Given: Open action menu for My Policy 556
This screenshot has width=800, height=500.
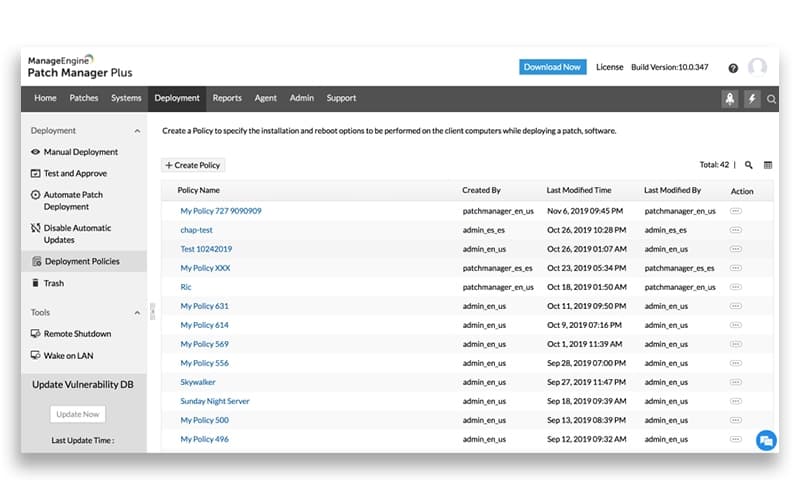Looking at the screenshot, I should (735, 363).
